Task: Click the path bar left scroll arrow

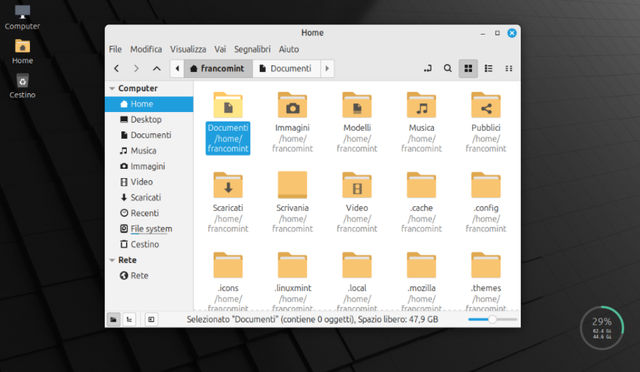Action: pos(177,69)
